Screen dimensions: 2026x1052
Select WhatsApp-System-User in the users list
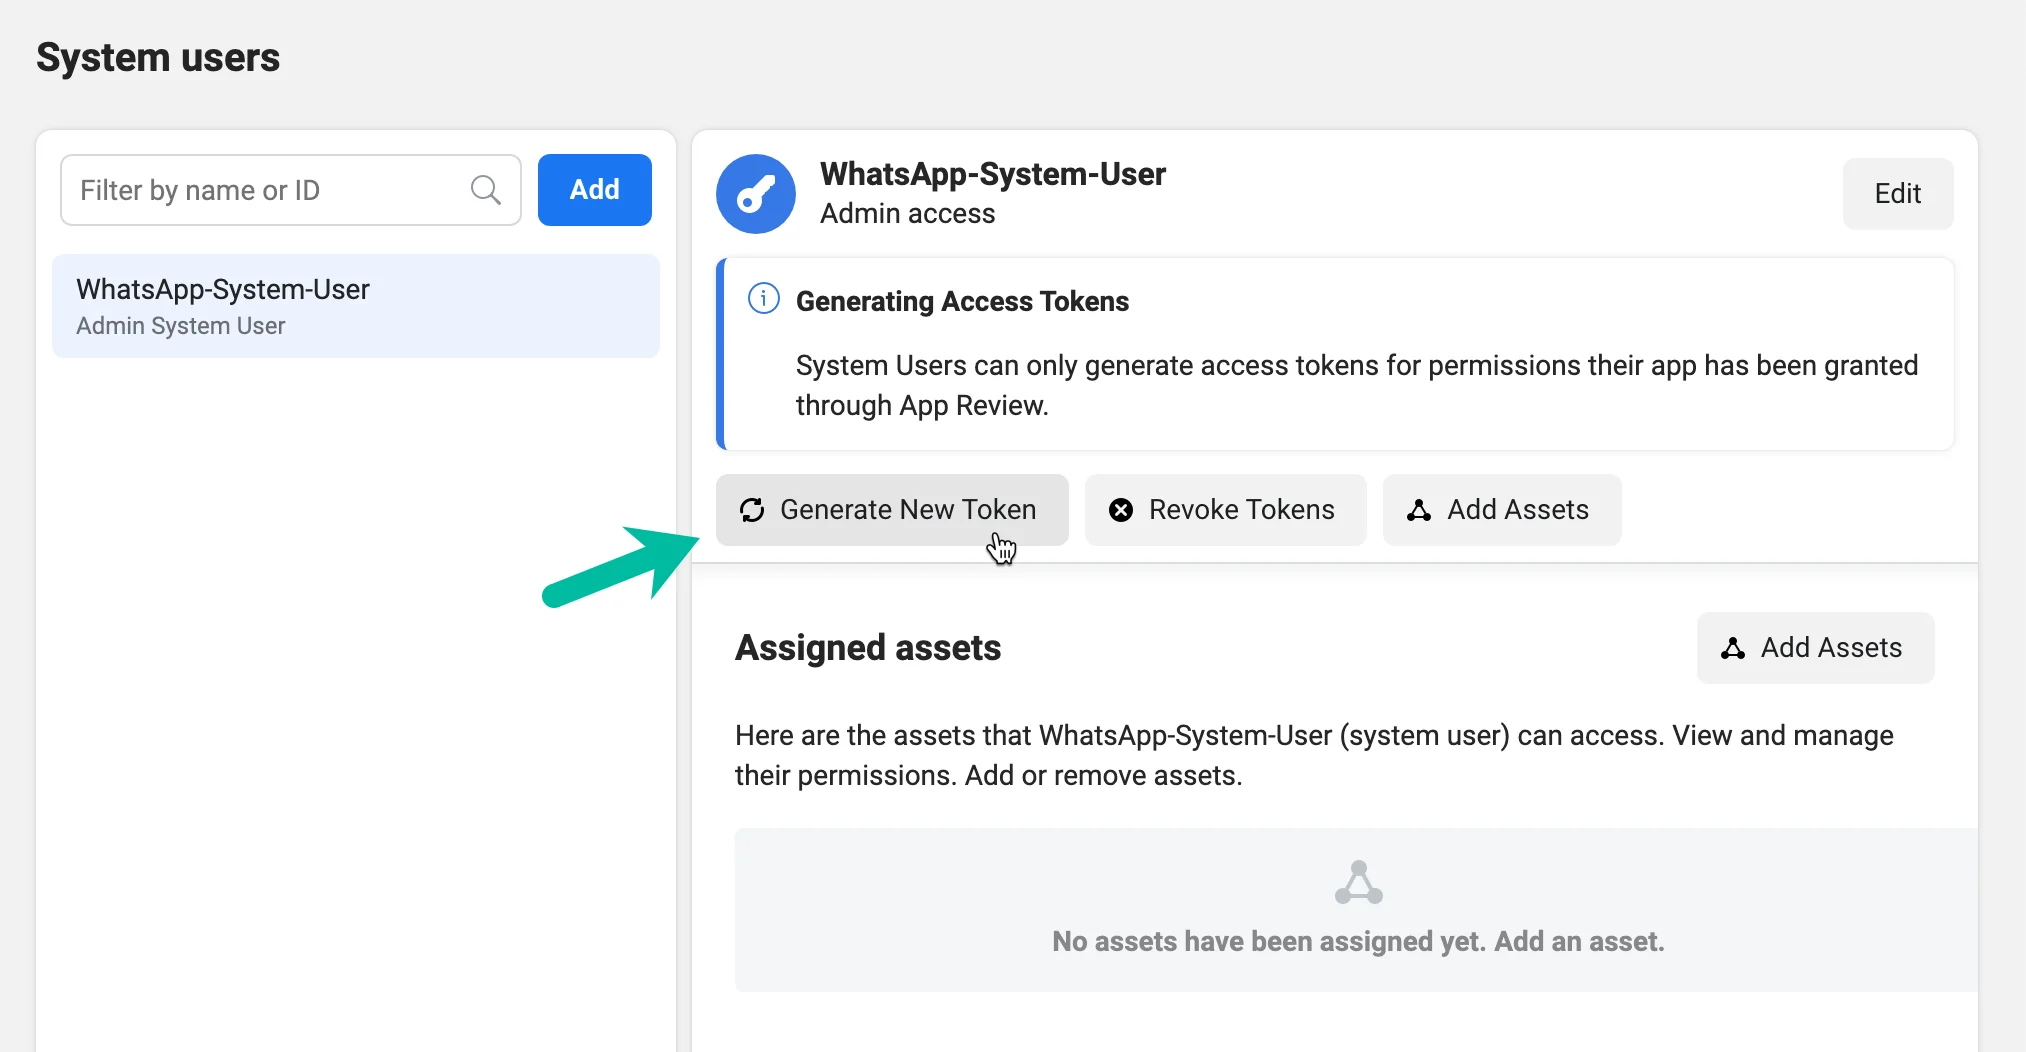(x=356, y=306)
